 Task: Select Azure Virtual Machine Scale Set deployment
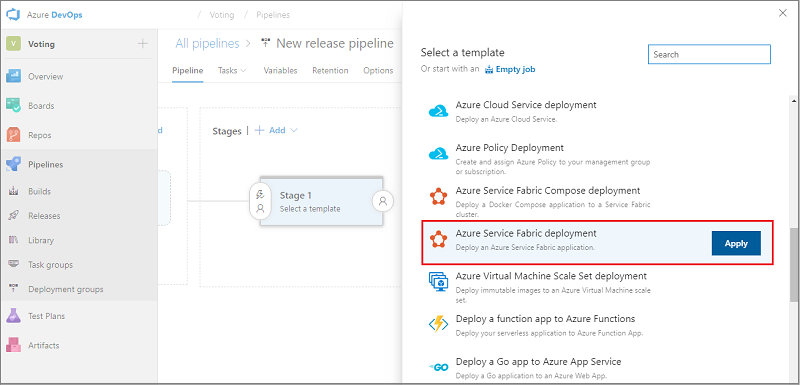pyautogui.click(x=596, y=286)
